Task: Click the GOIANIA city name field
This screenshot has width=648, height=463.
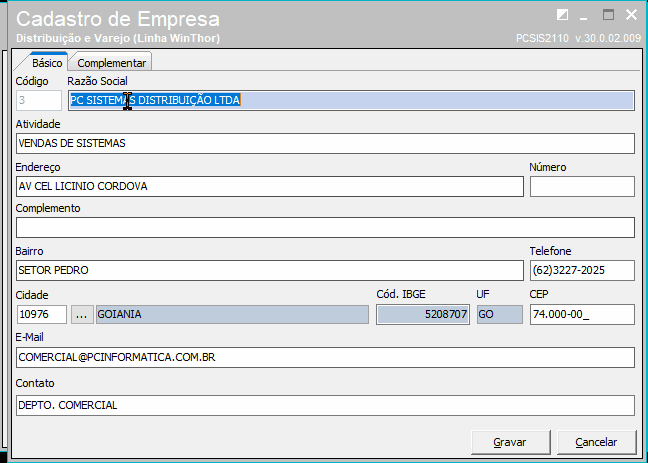Action: point(232,315)
